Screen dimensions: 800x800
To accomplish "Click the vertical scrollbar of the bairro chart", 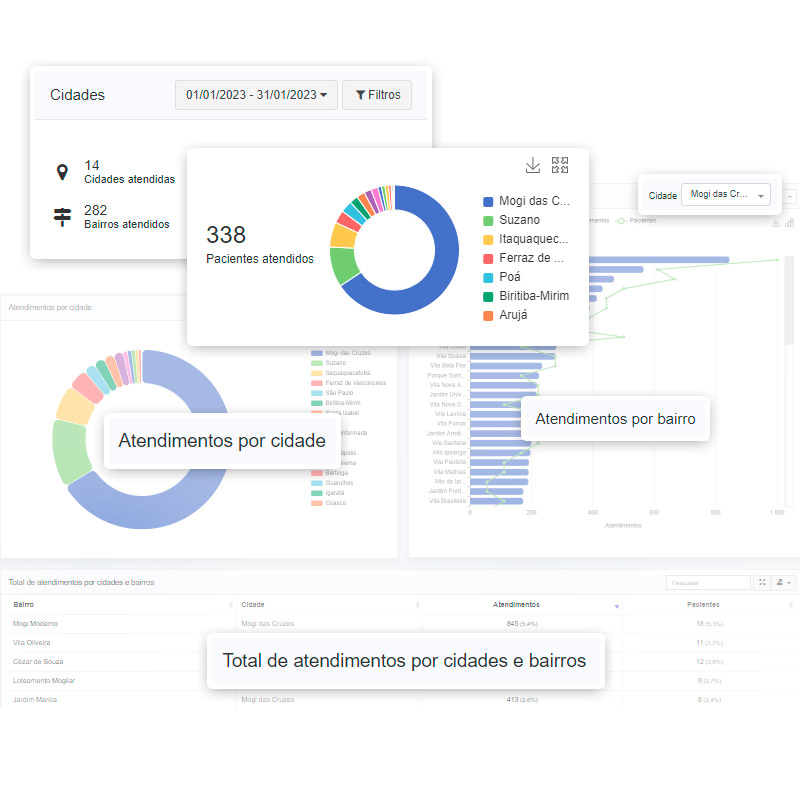I will (790, 298).
